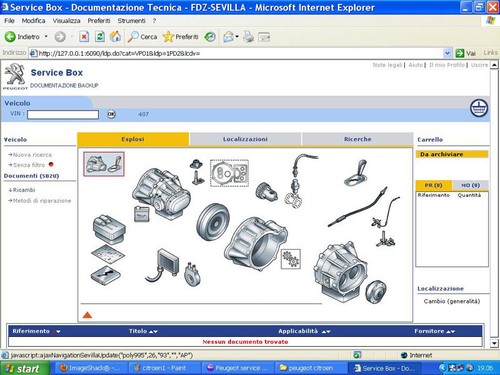500x375 pixels.
Task: Switch to the Localizzazioni tab
Action: 245,139
